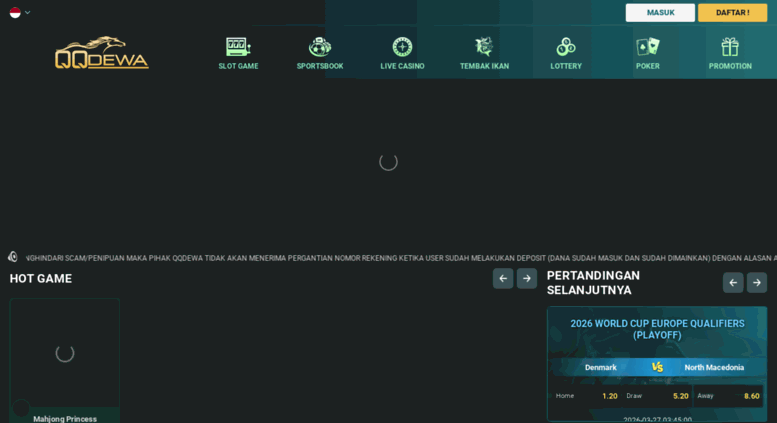Show next Hot Game with right arrow

click(527, 278)
